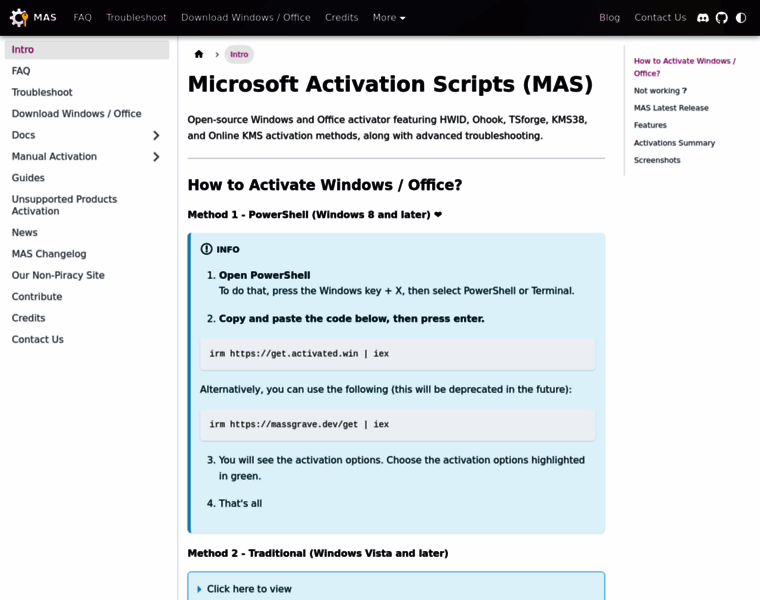Screen dimensions: 760x600
Task: Click the home breadcrumb icon
Action: click(199, 54)
